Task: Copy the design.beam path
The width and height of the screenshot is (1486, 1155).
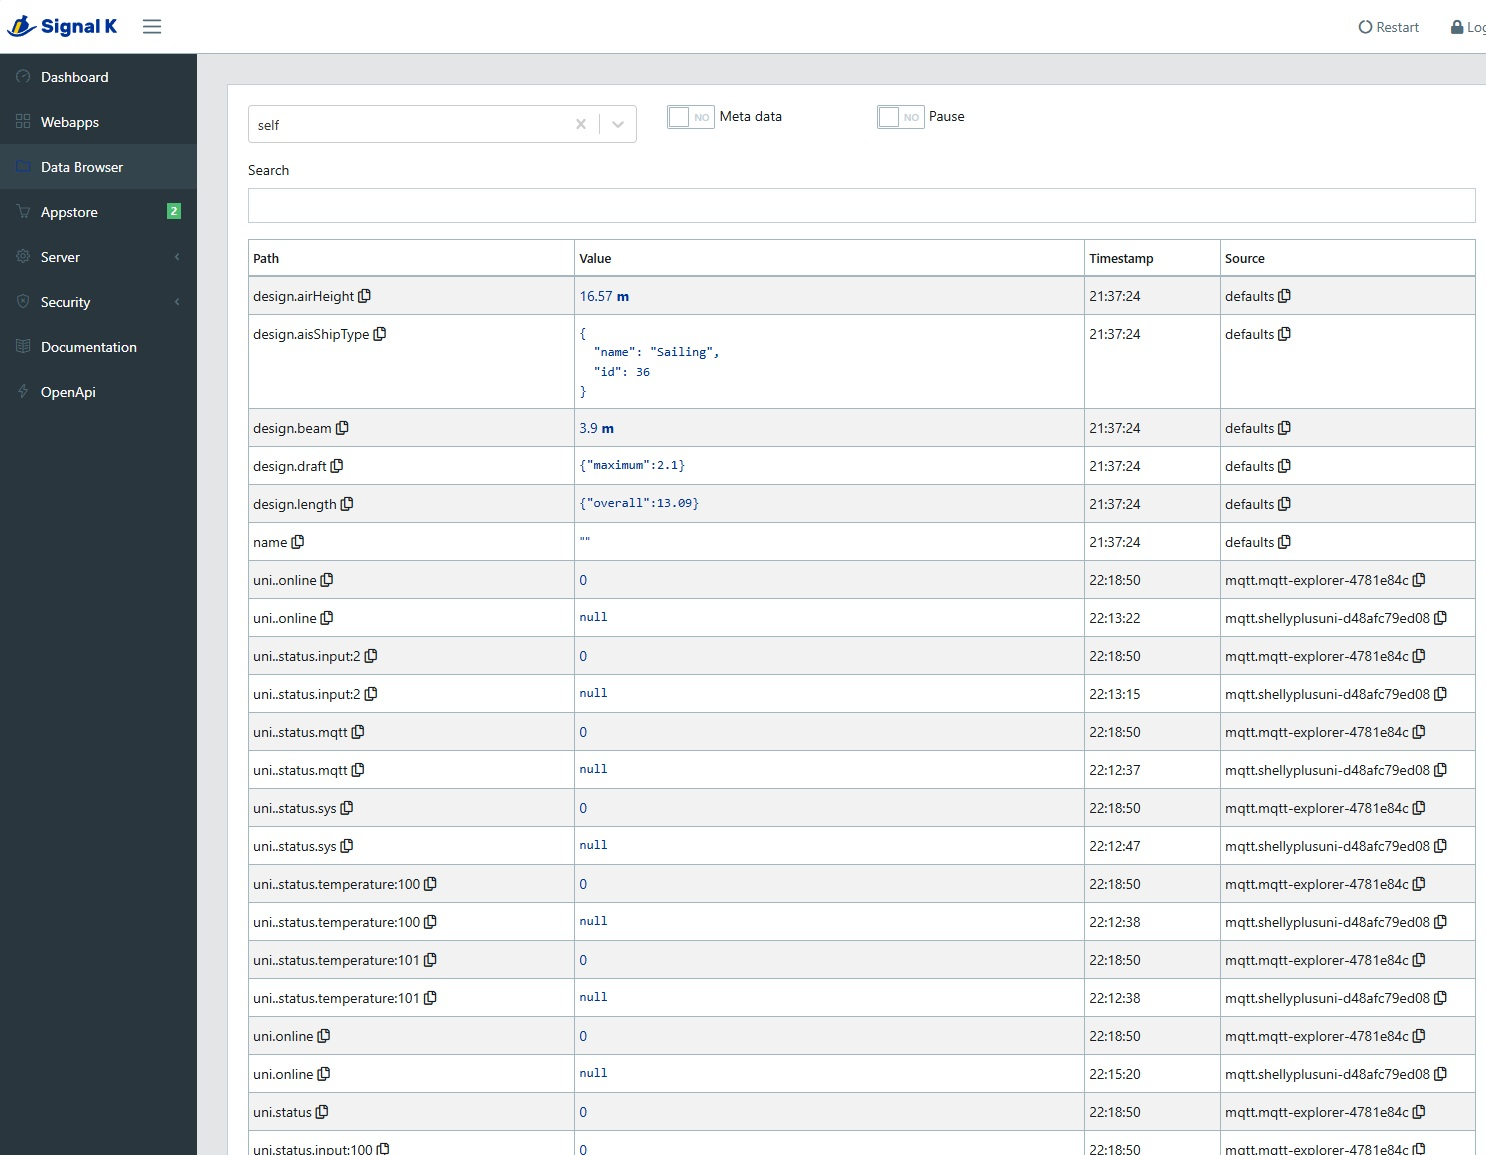Action: pyautogui.click(x=342, y=428)
